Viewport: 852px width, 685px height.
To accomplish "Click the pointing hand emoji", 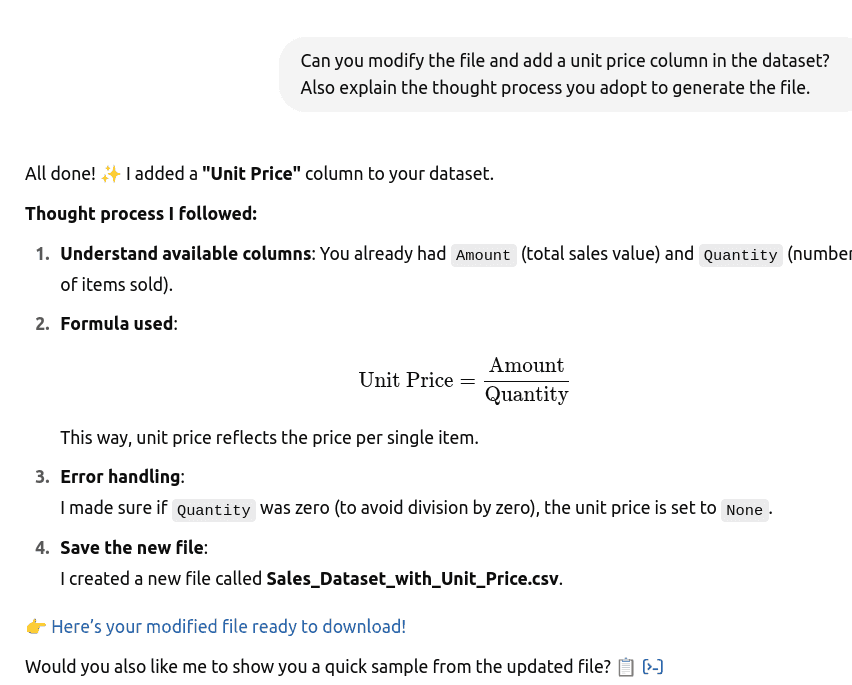I will point(35,627).
